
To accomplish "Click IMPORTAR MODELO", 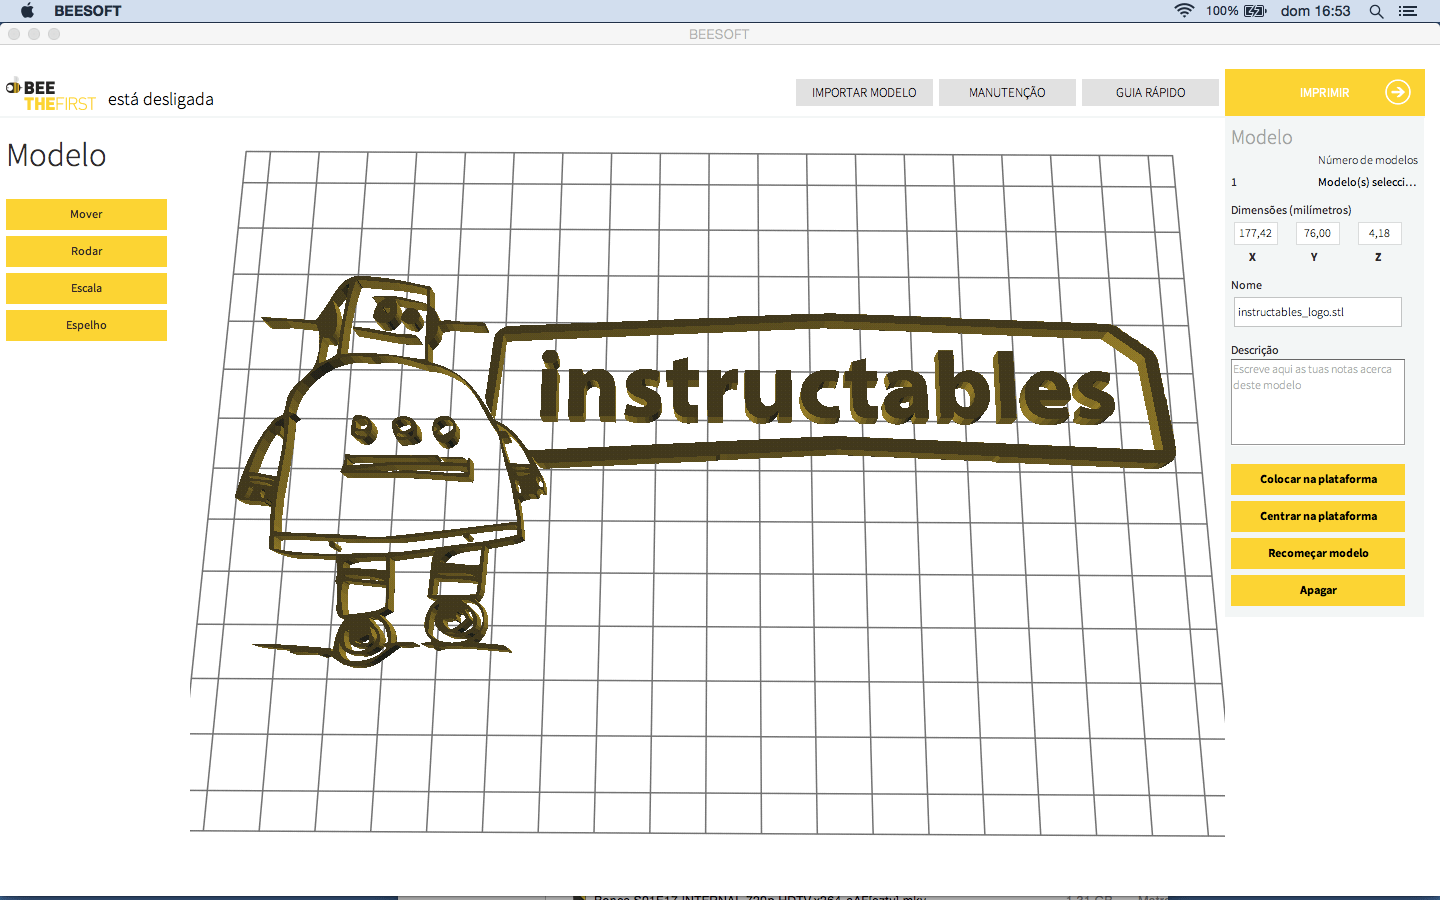I will [863, 92].
